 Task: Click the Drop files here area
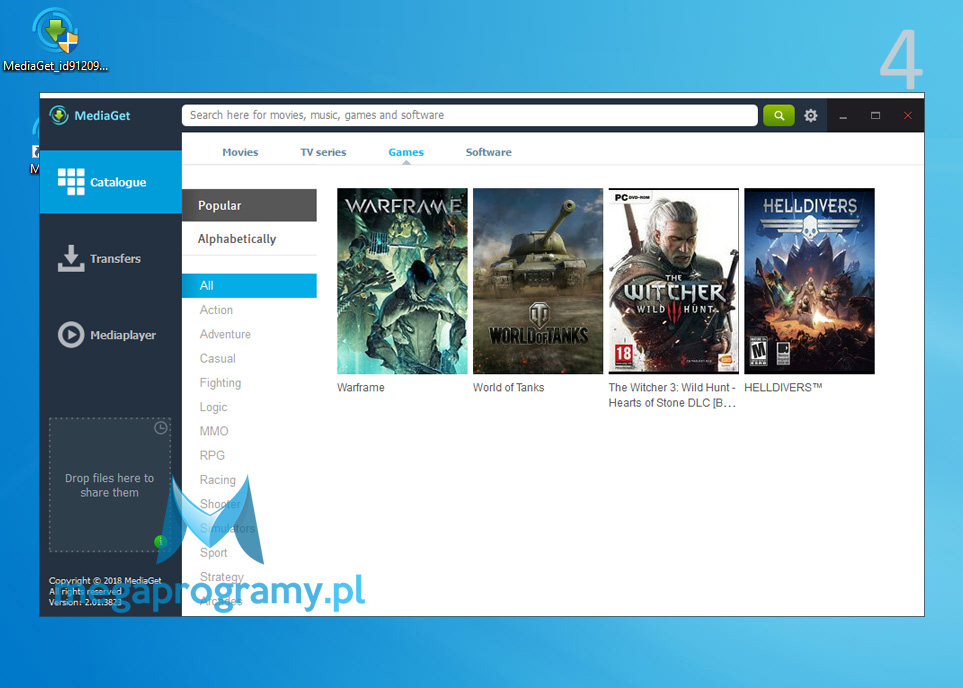click(x=110, y=485)
